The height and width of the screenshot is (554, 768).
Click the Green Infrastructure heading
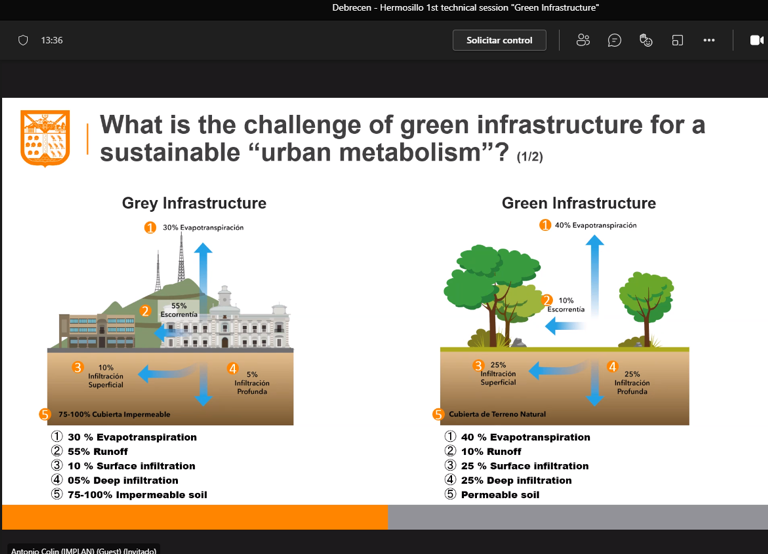(578, 203)
